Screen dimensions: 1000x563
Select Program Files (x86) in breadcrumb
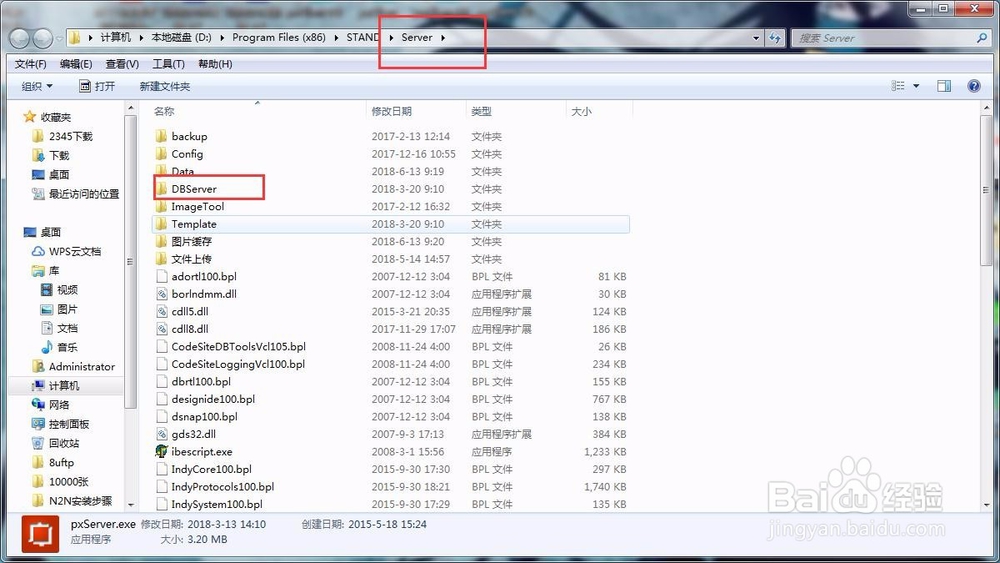coord(279,38)
